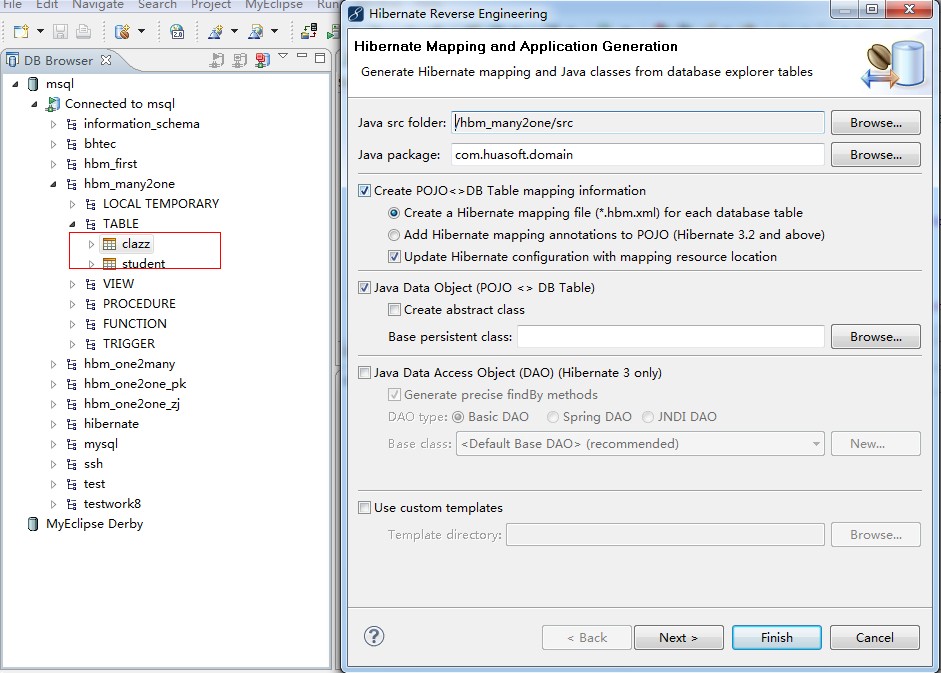
Task: Focus the Base persistent class field
Action: tap(670, 337)
